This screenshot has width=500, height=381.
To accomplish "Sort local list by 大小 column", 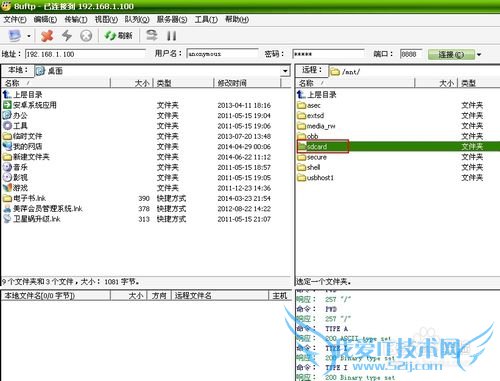I will (132, 83).
